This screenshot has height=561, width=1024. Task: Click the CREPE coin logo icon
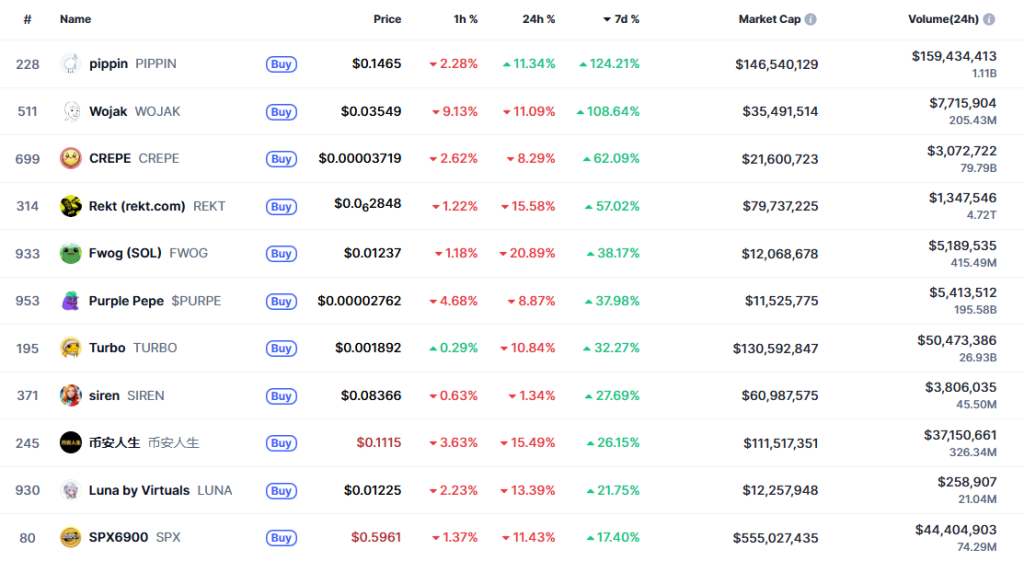click(70, 158)
